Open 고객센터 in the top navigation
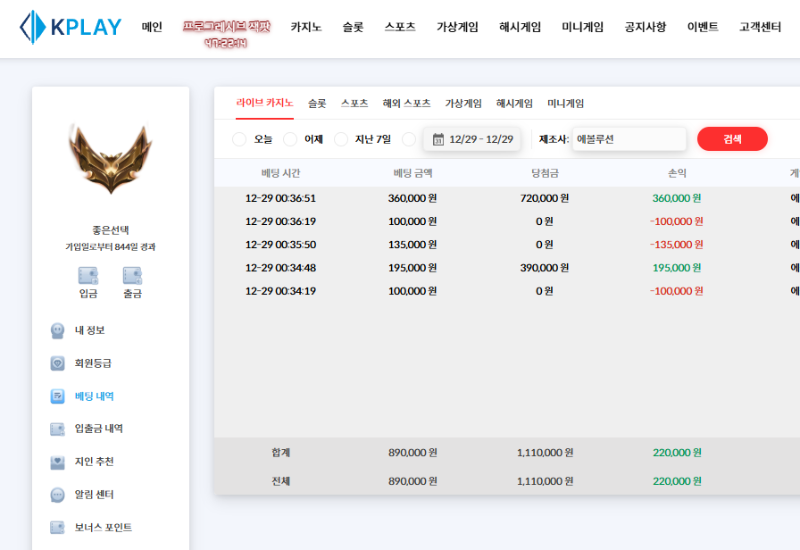Viewport: 800px width, 550px height. click(x=760, y=27)
